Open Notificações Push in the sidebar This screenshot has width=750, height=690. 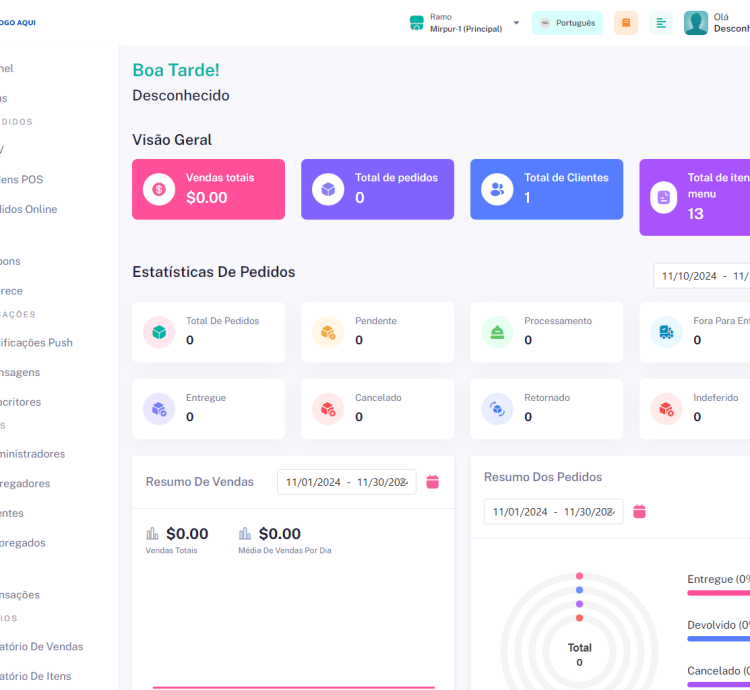(36, 342)
